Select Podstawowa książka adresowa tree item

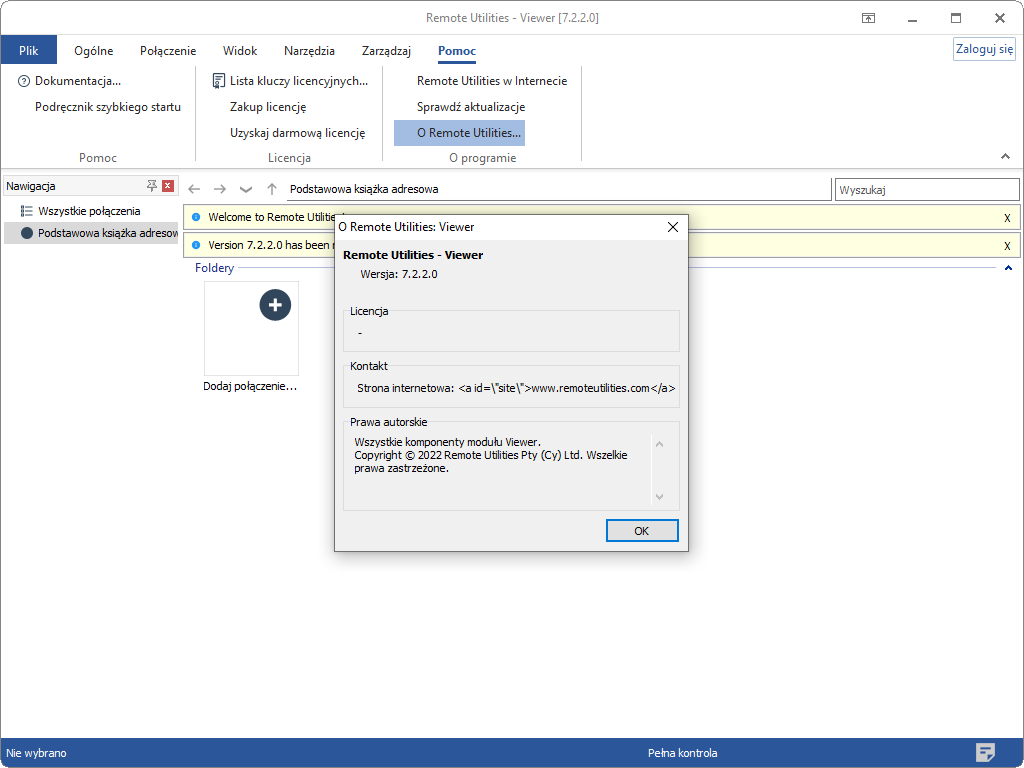coord(91,232)
